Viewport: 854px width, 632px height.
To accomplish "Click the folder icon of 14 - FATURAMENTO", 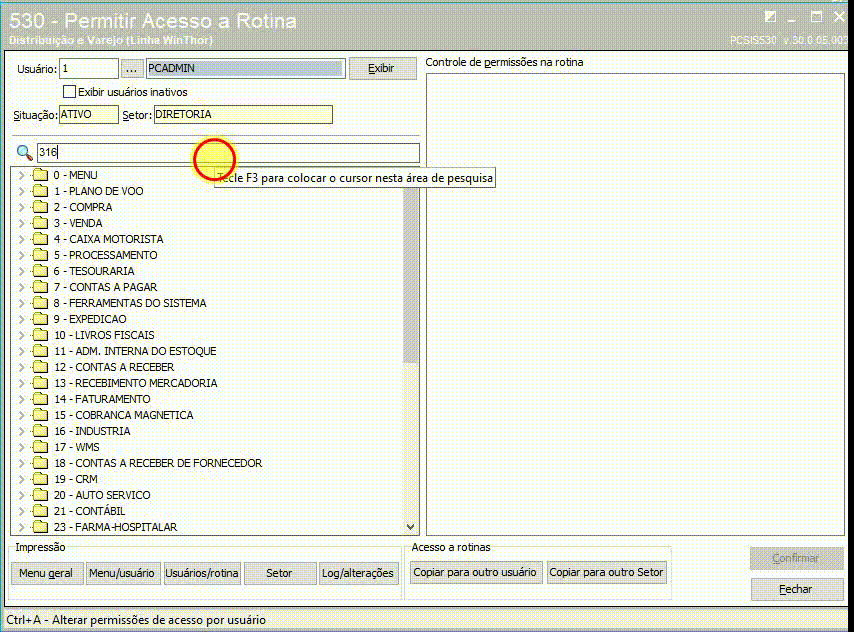I will pyautogui.click(x=40, y=399).
